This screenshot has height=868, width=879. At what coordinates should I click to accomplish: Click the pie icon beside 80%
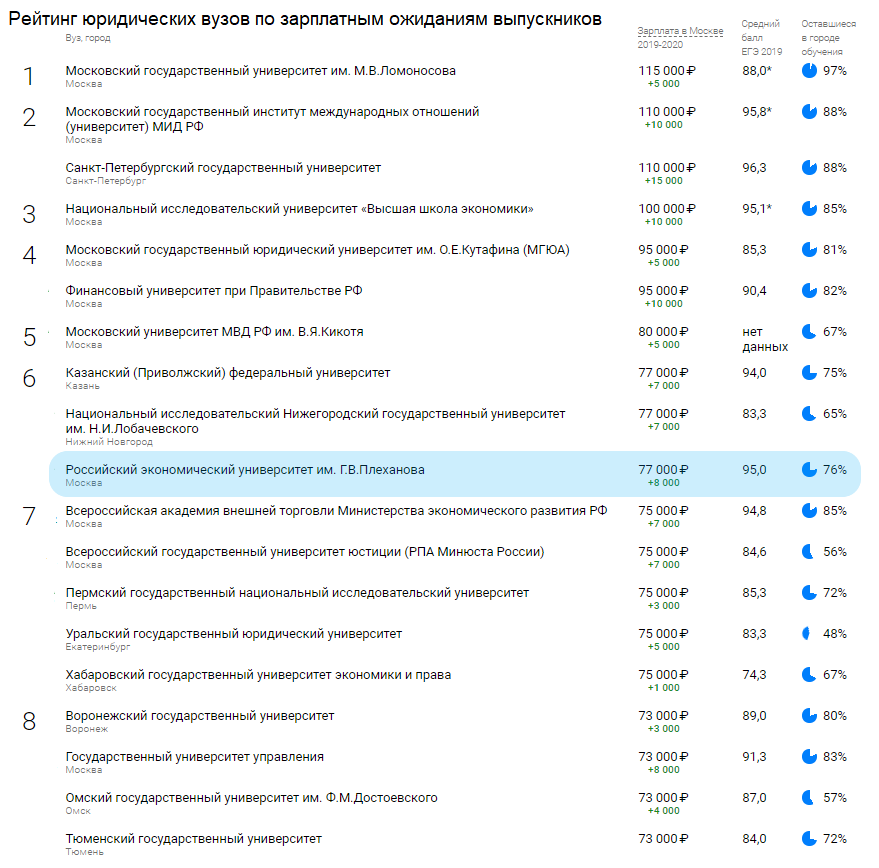pos(809,715)
